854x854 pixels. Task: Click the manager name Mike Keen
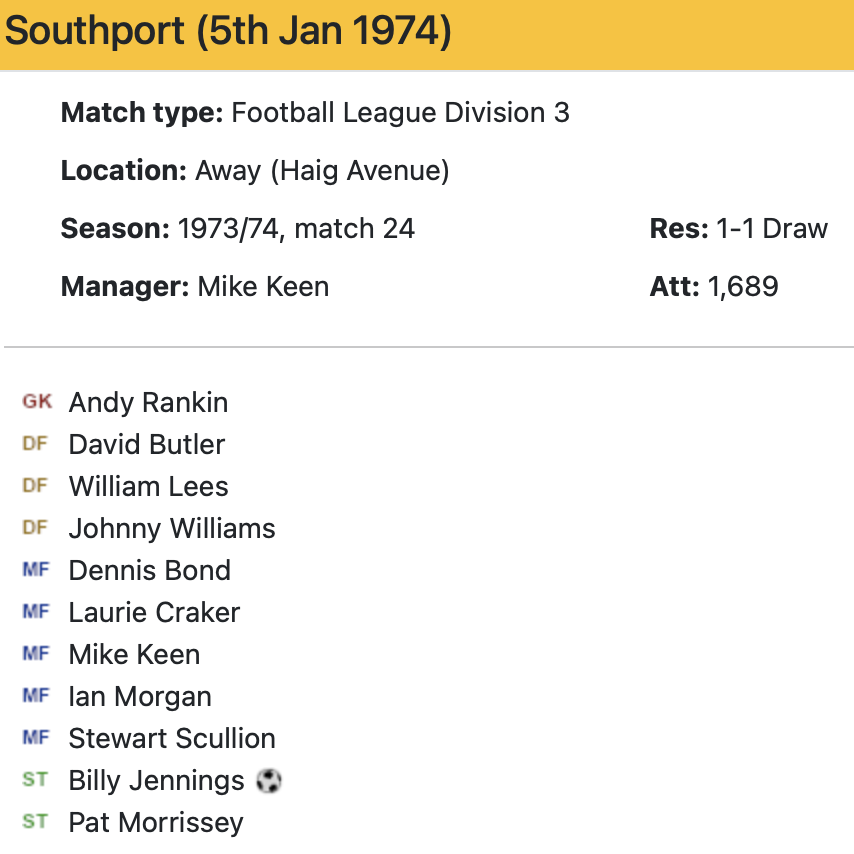pyautogui.click(x=263, y=287)
